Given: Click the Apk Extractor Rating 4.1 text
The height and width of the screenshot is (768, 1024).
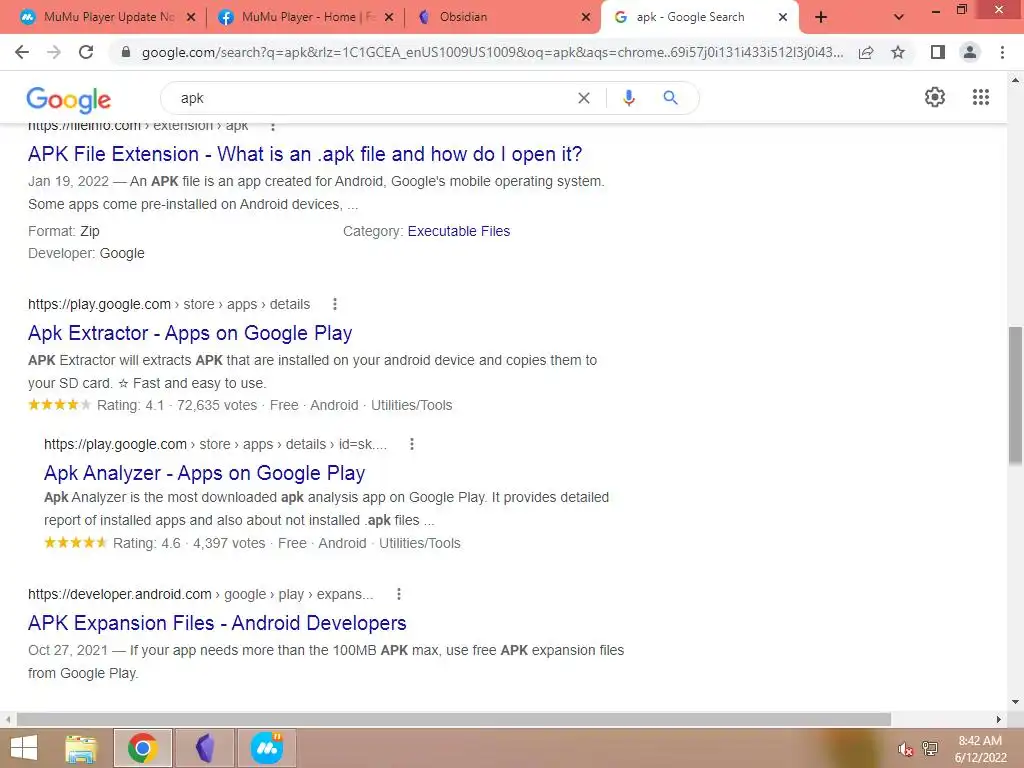Looking at the screenshot, I should [x=131, y=406].
